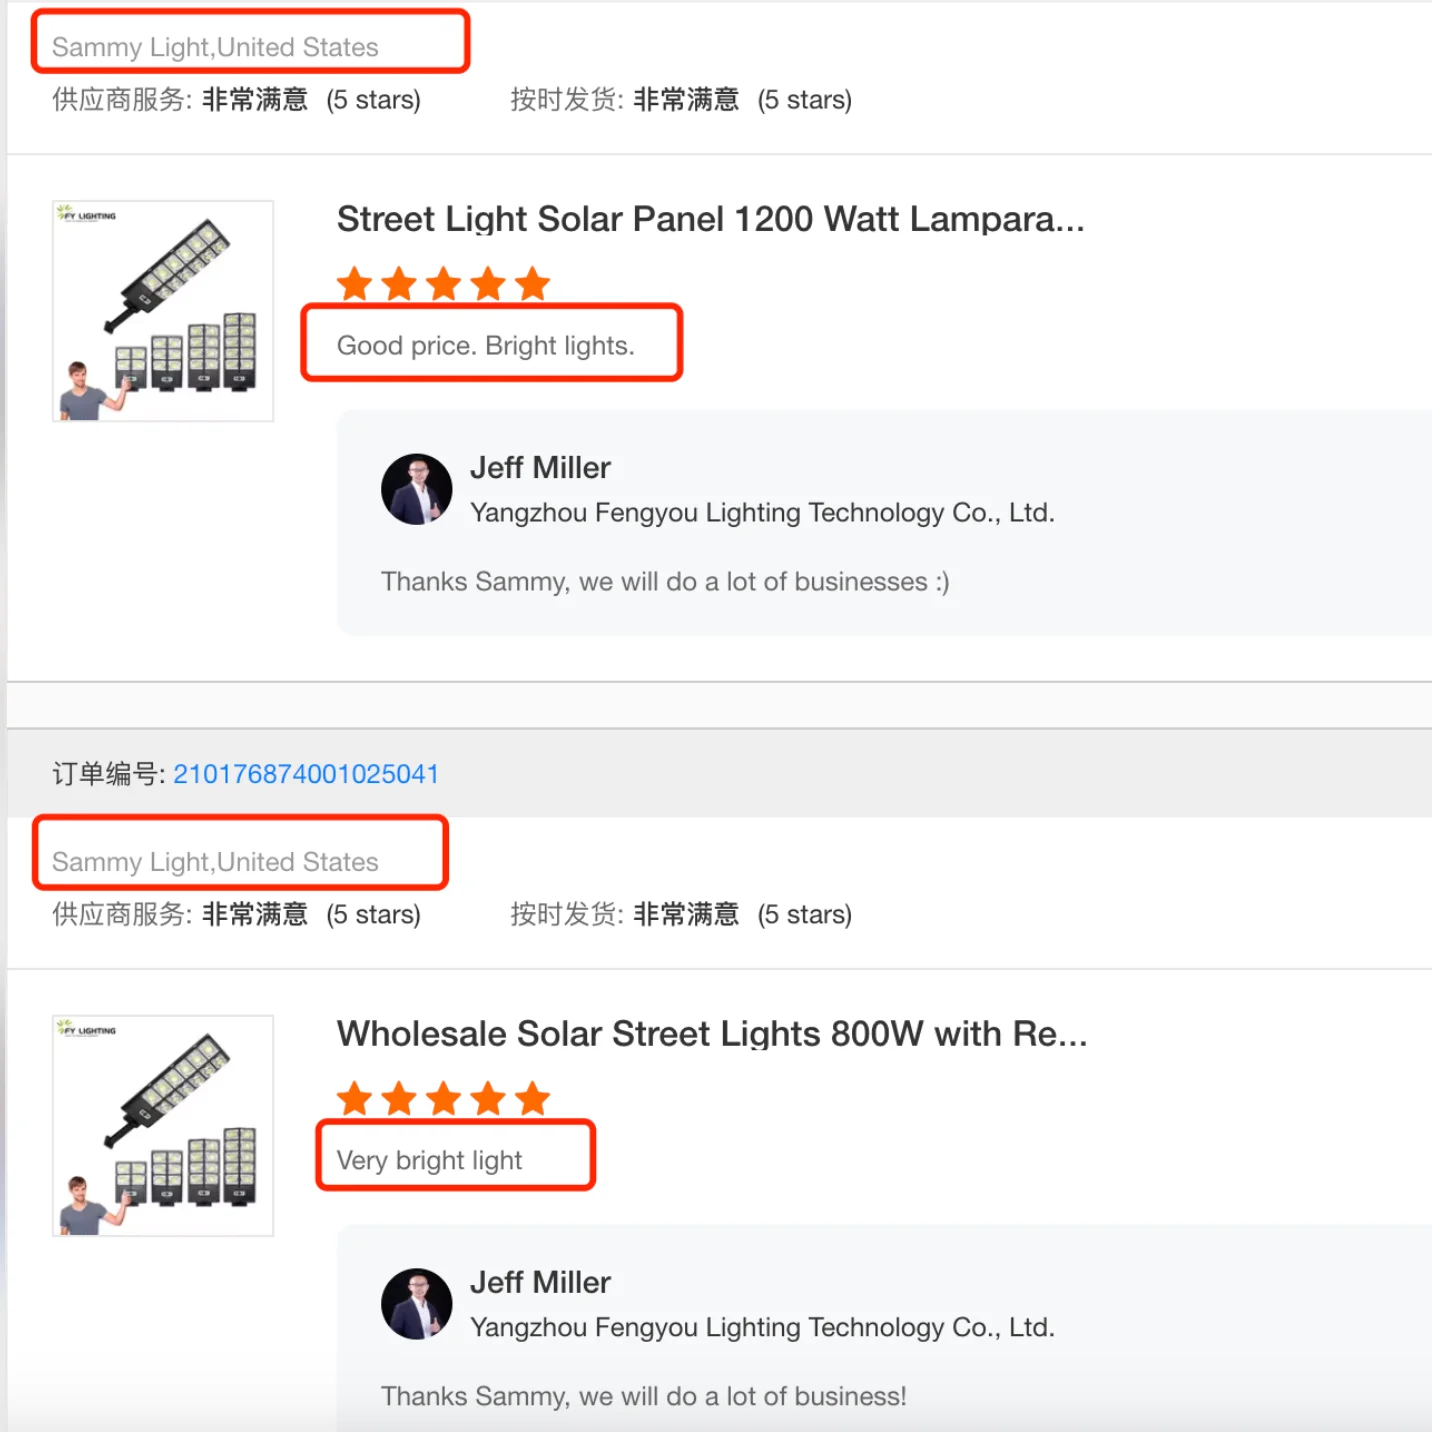
Task: Open Wholesale Solar Street Lights 800W title
Action: (x=712, y=1034)
